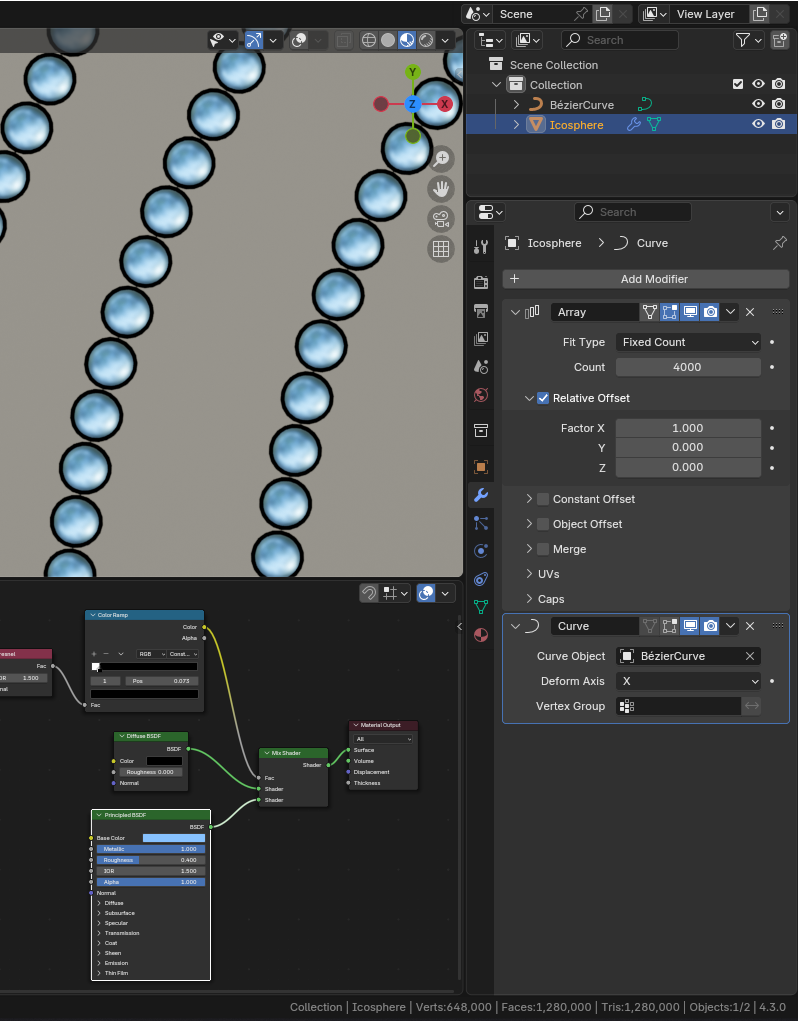Enable the Merge checkbox in Array modifier
This screenshot has height=1021, width=798.
[544, 549]
